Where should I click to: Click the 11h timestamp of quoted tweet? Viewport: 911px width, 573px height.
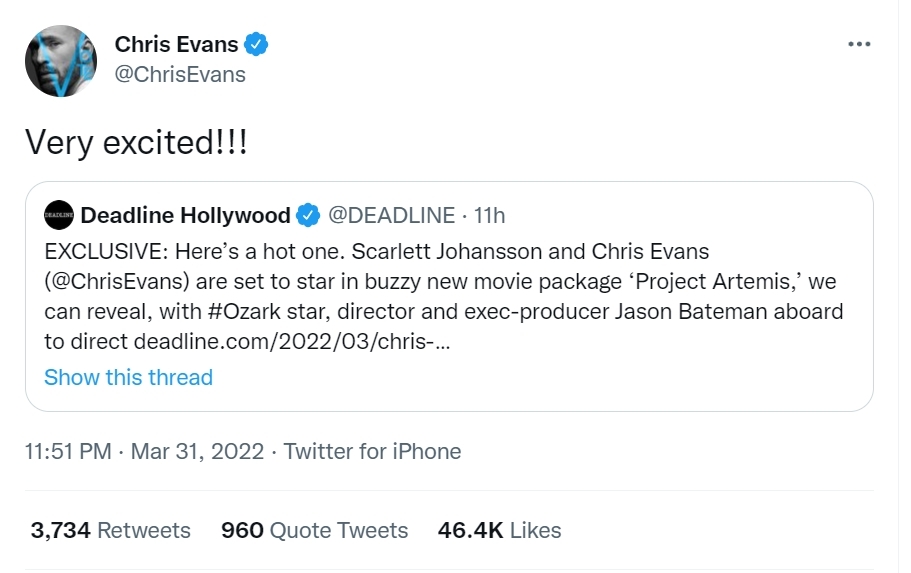[490, 215]
